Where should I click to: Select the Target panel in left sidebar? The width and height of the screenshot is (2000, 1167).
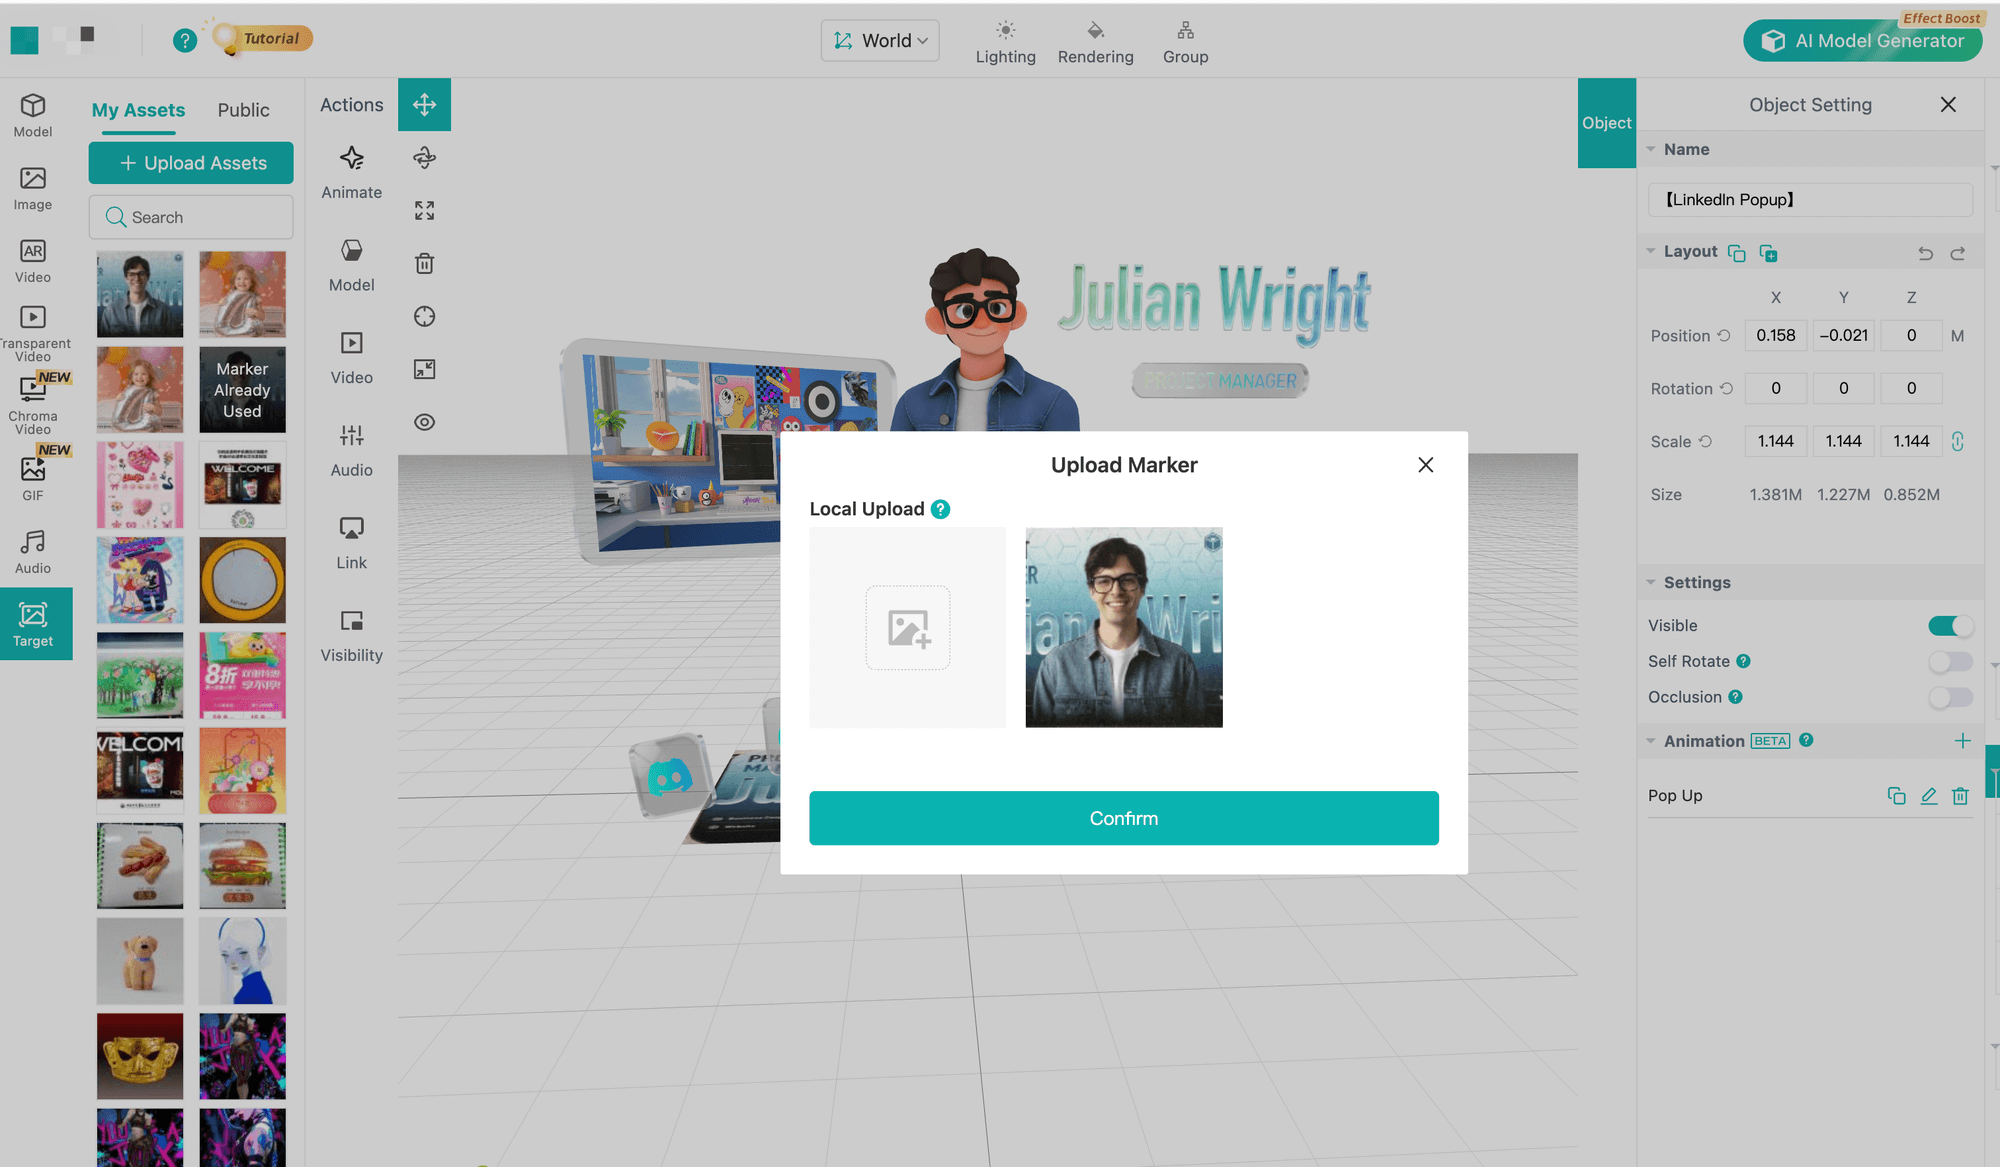(33, 623)
